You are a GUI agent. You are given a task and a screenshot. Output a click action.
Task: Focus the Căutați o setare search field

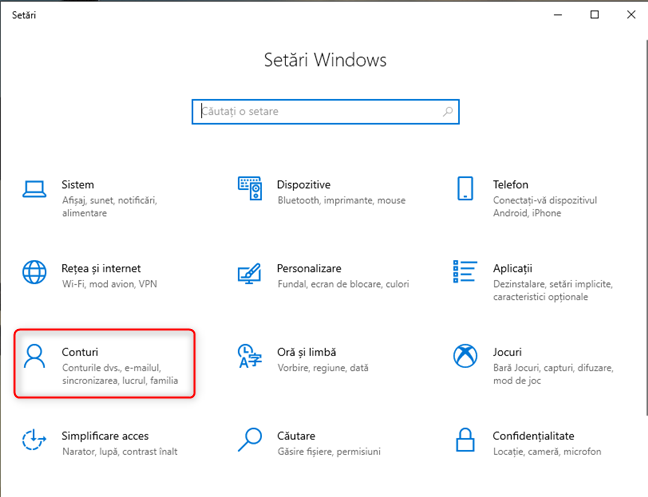click(x=326, y=112)
